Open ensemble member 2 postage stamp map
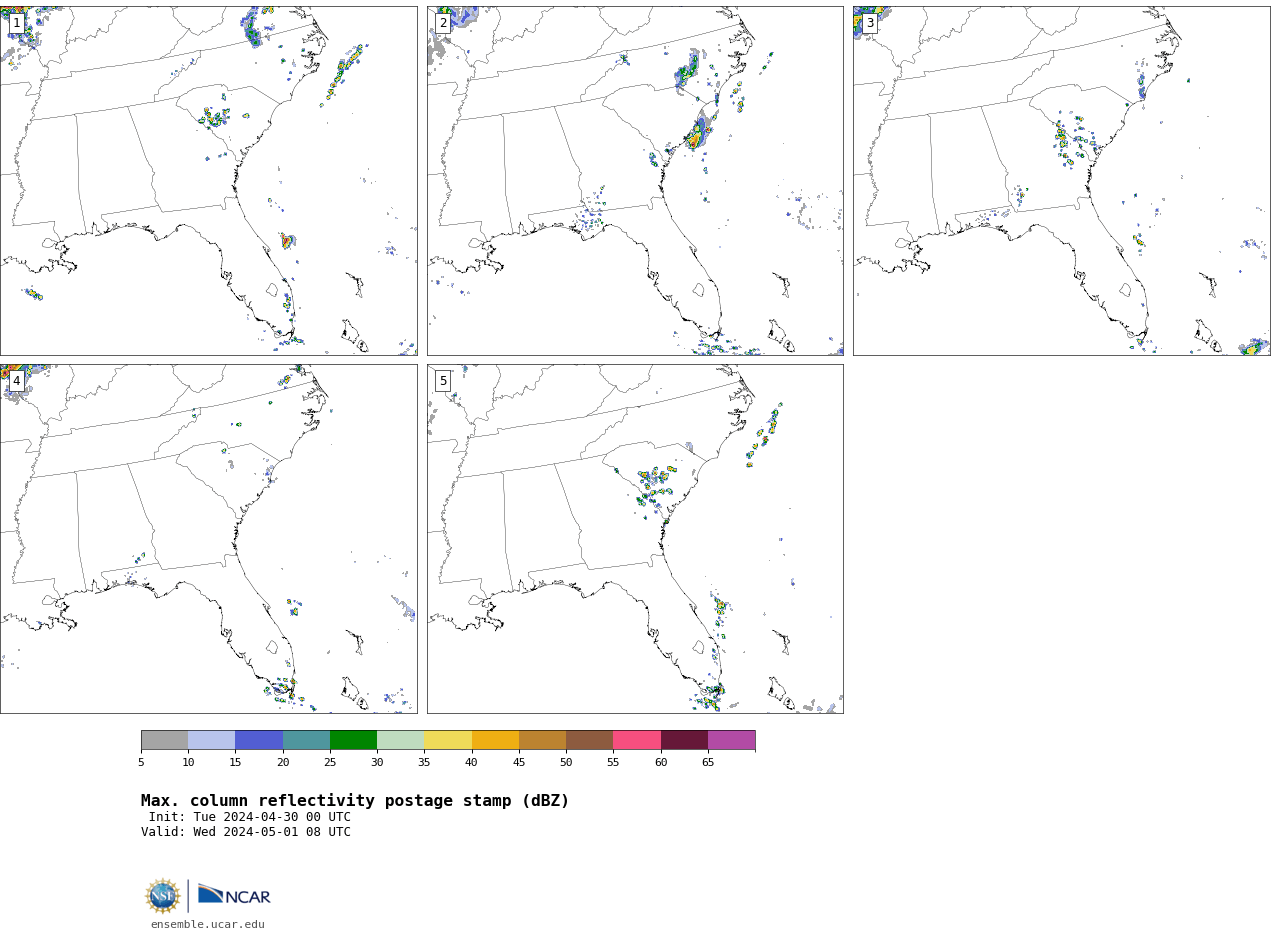Viewport: 1280px width, 936px height. point(635,181)
